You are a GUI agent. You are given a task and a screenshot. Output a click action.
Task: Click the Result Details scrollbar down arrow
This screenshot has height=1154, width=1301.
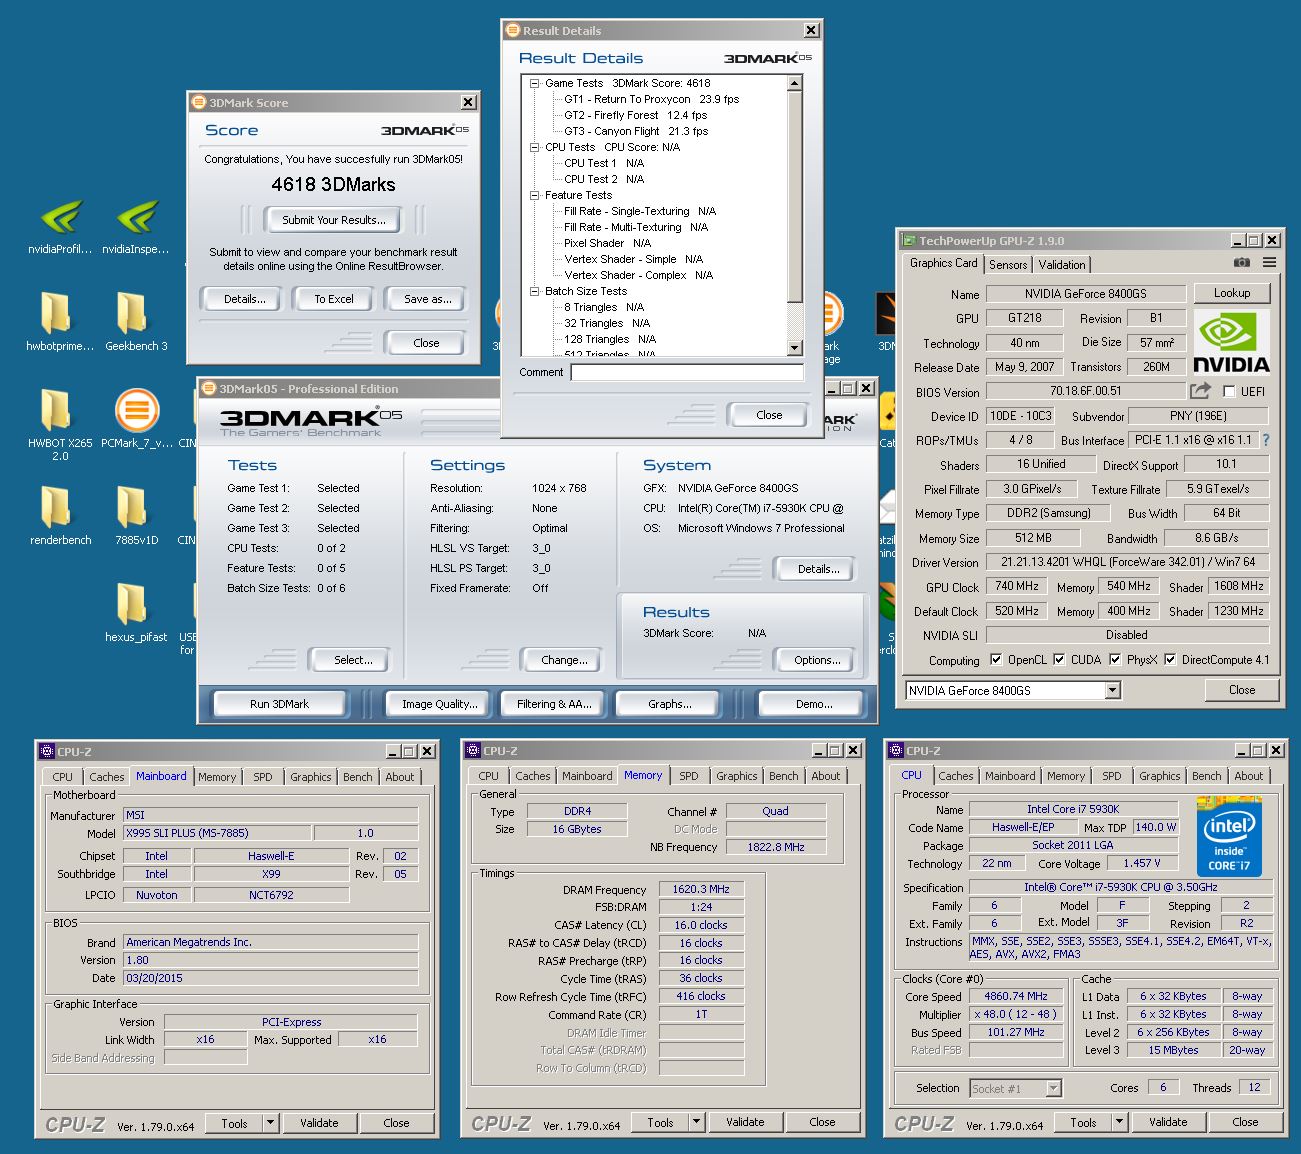pos(795,348)
